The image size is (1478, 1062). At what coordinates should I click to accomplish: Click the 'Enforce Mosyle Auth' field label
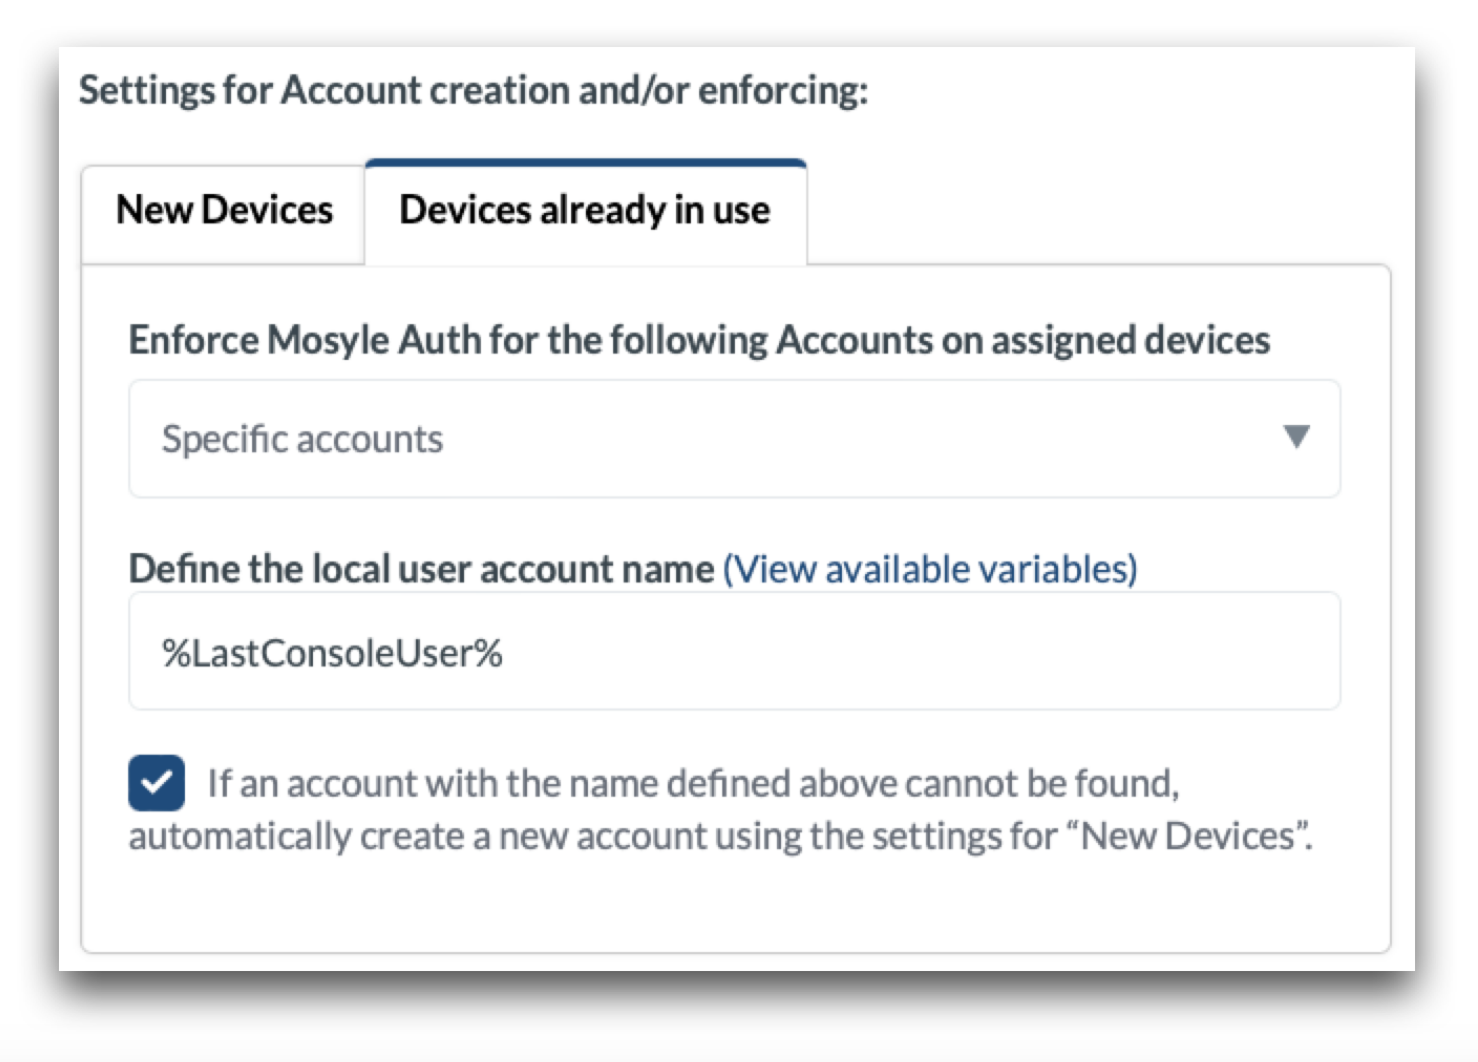point(698,340)
